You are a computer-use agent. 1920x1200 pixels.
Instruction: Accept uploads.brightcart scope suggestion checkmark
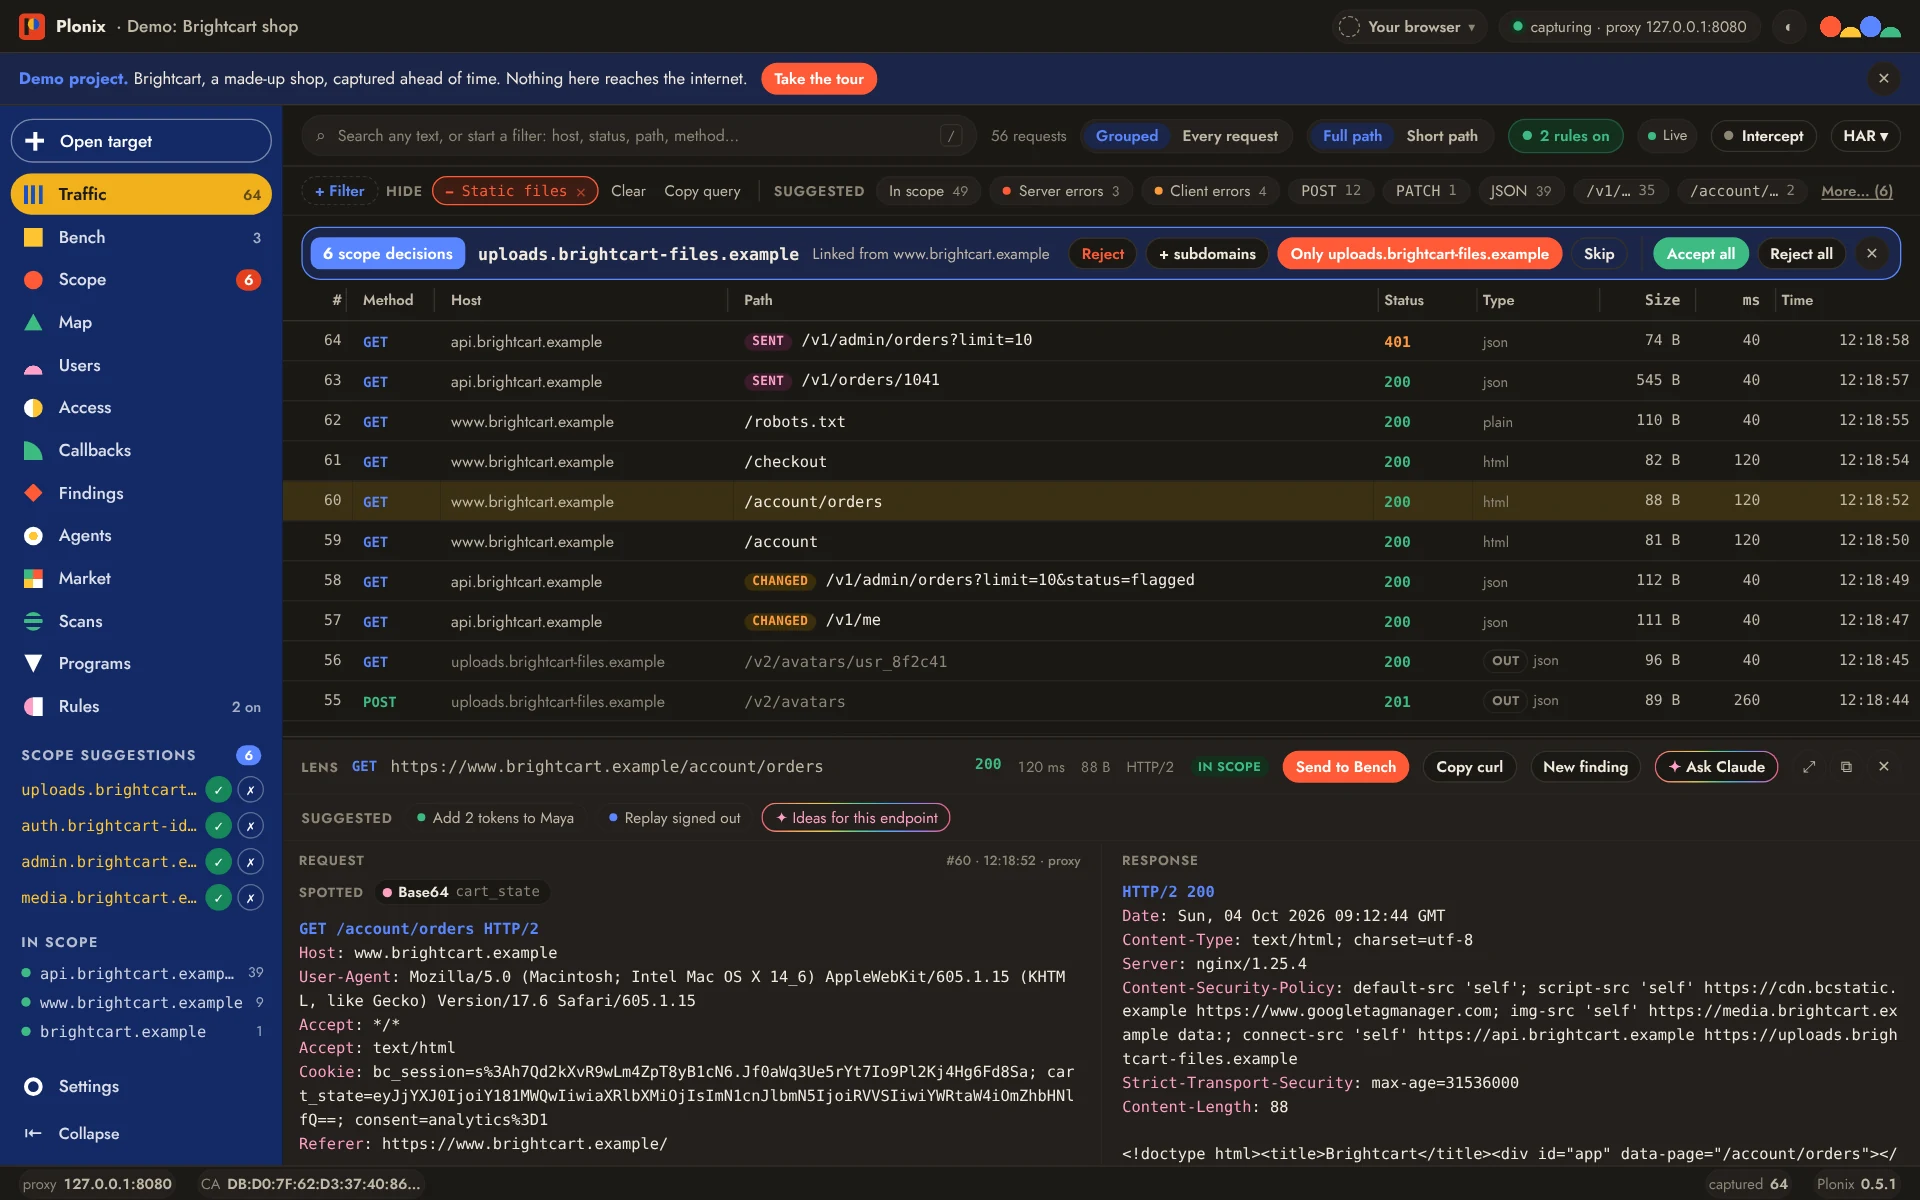click(218, 790)
